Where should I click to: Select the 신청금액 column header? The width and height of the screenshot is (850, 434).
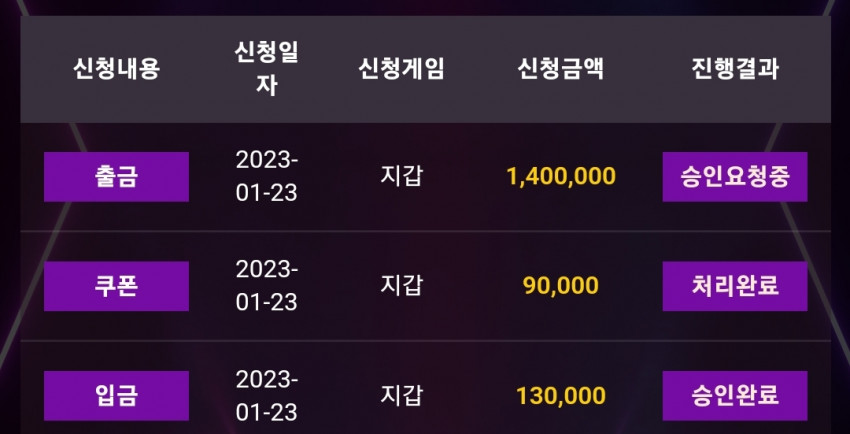pos(561,69)
